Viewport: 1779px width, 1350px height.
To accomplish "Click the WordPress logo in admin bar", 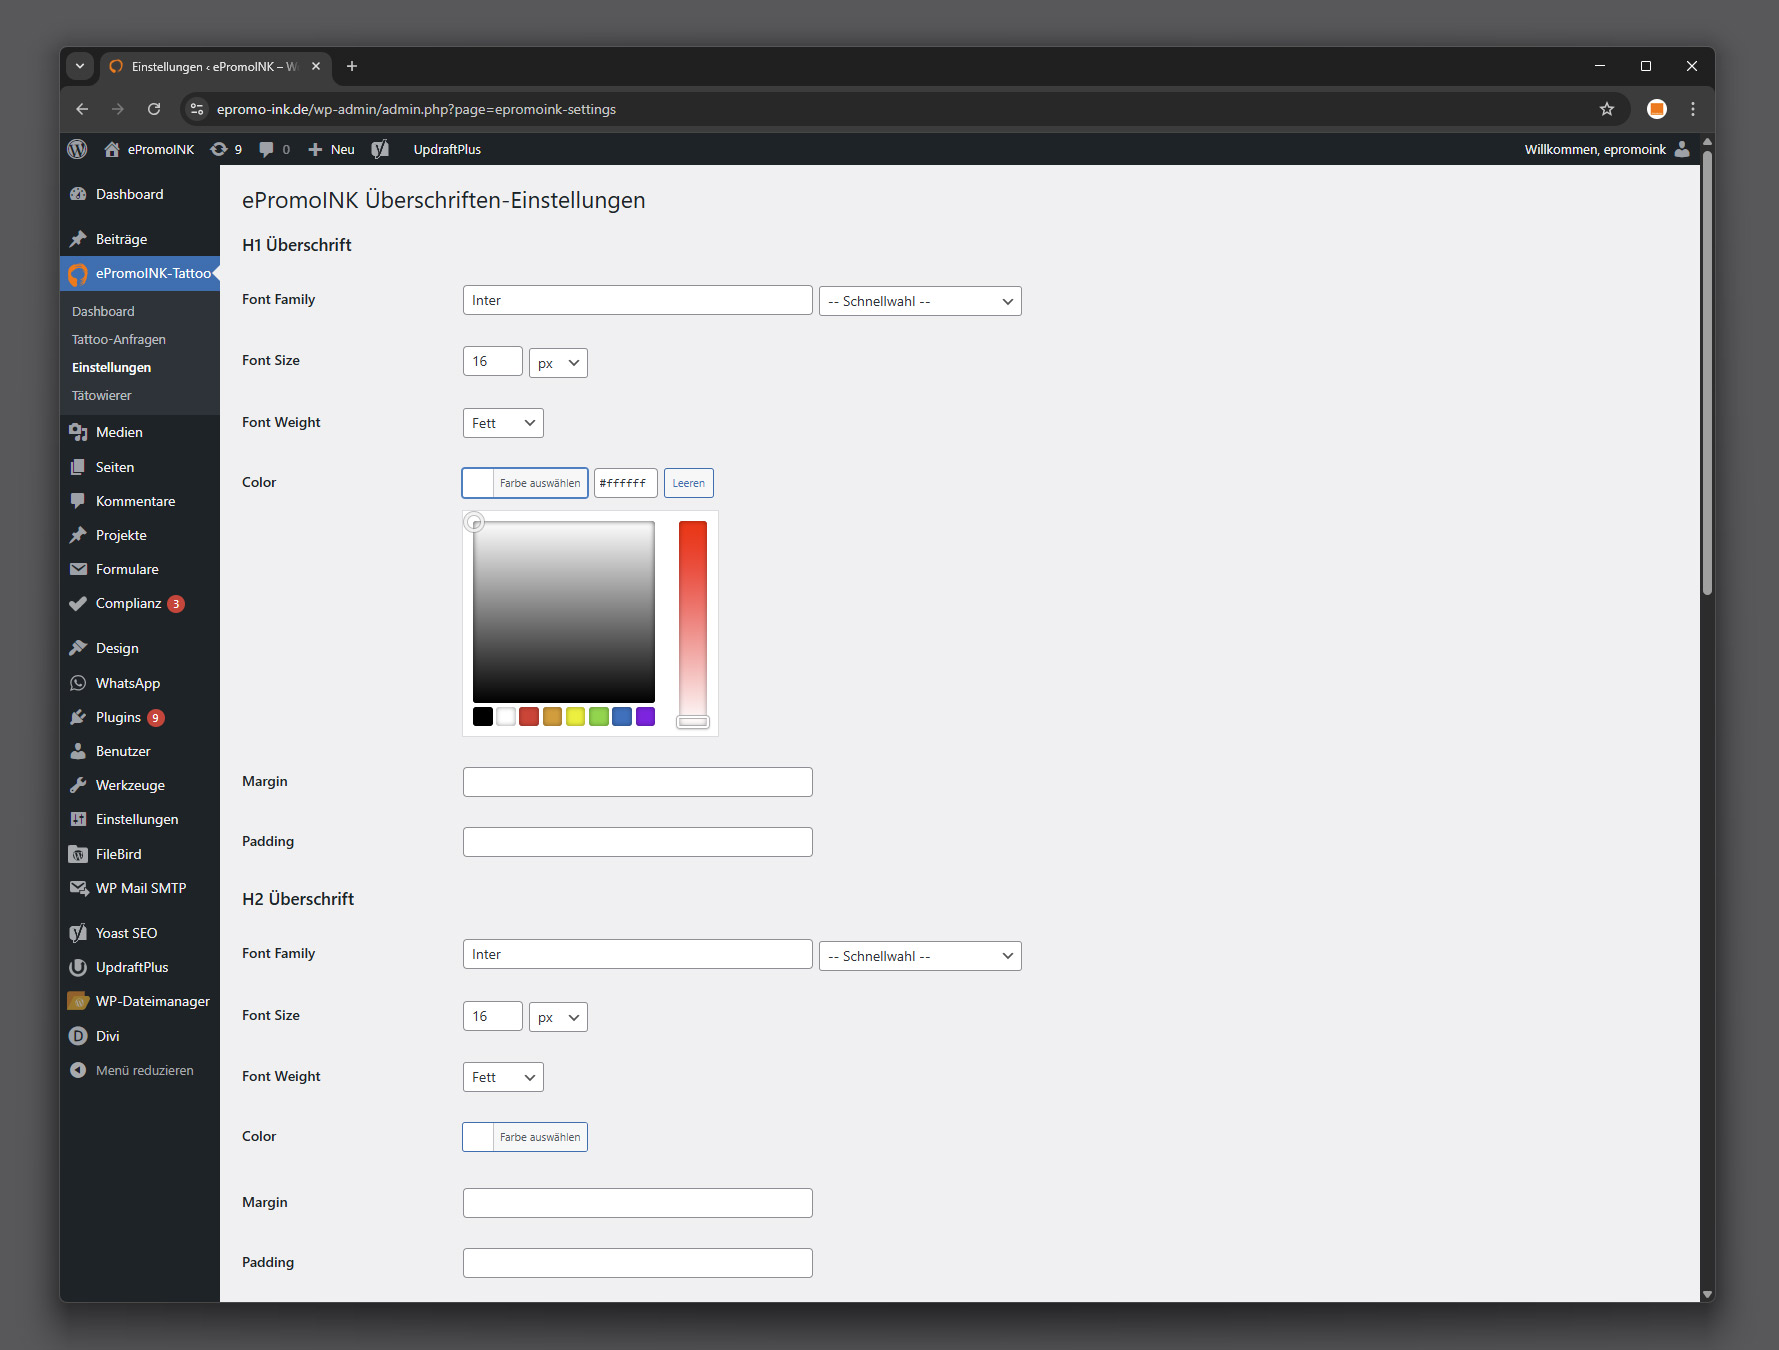I will click(x=77, y=149).
